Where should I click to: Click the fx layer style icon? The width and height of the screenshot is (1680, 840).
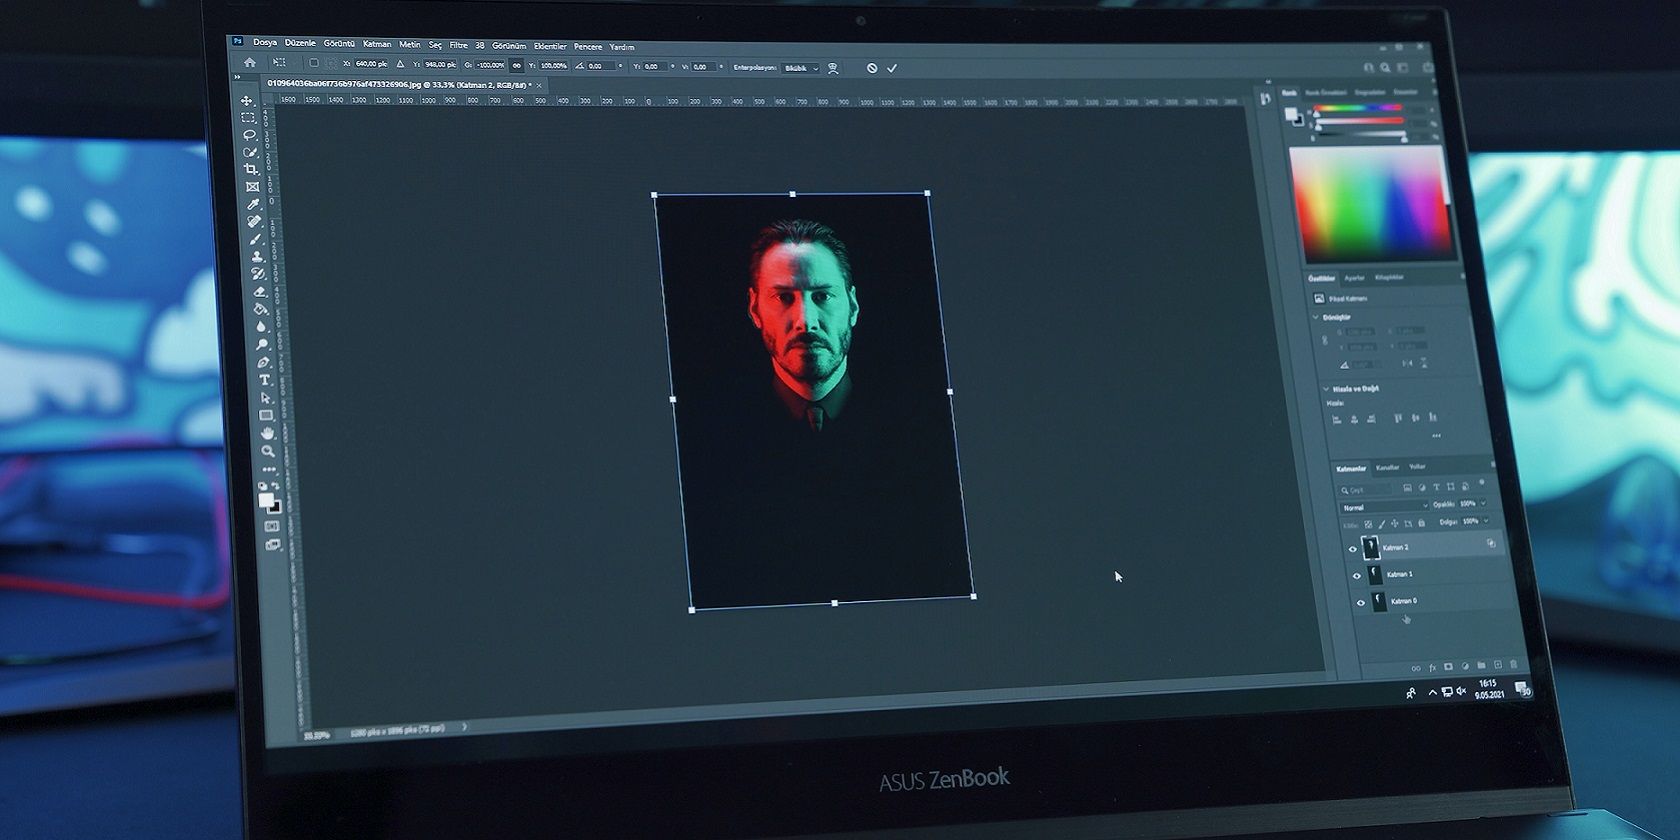tap(1432, 667)
